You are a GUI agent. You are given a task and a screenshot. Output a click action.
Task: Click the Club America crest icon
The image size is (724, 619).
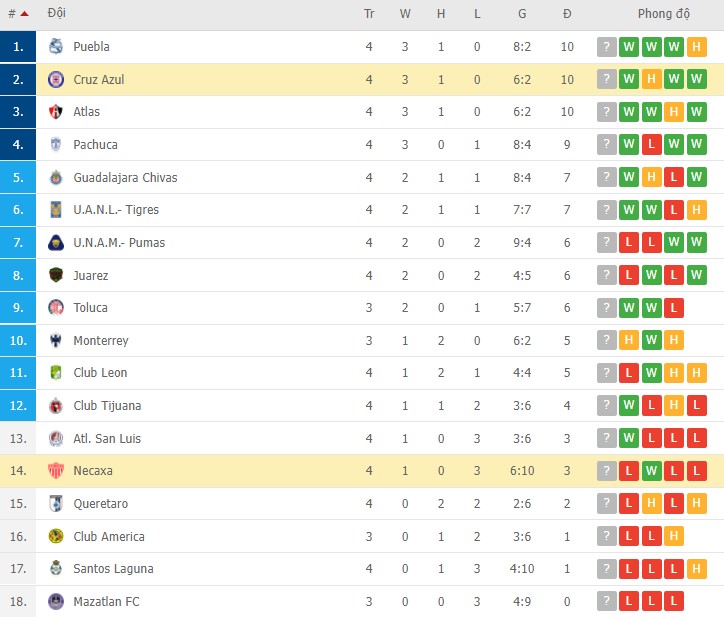56,537
